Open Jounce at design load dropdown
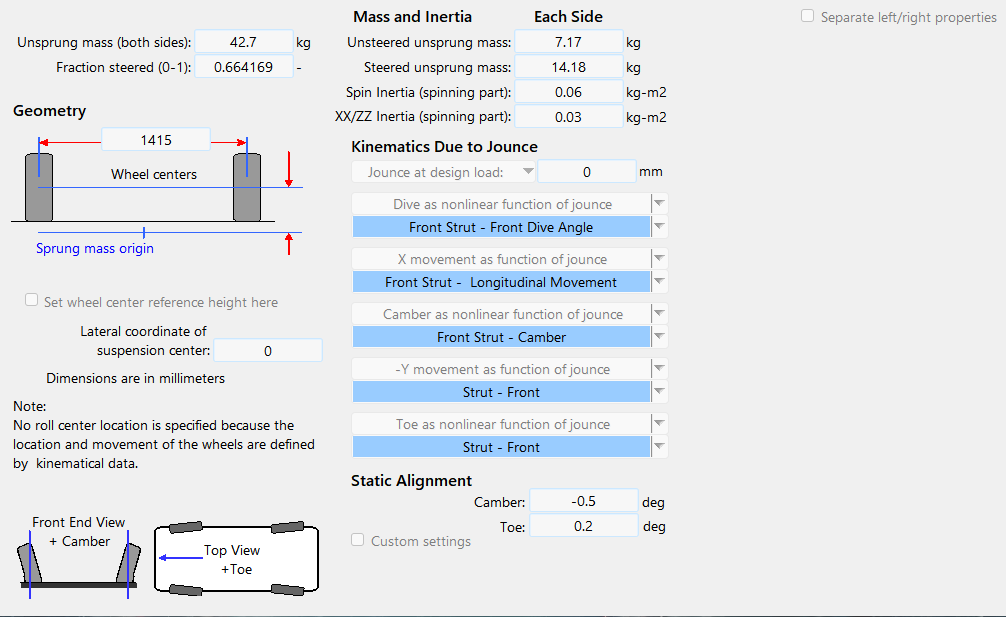 [x=444, y=172]
